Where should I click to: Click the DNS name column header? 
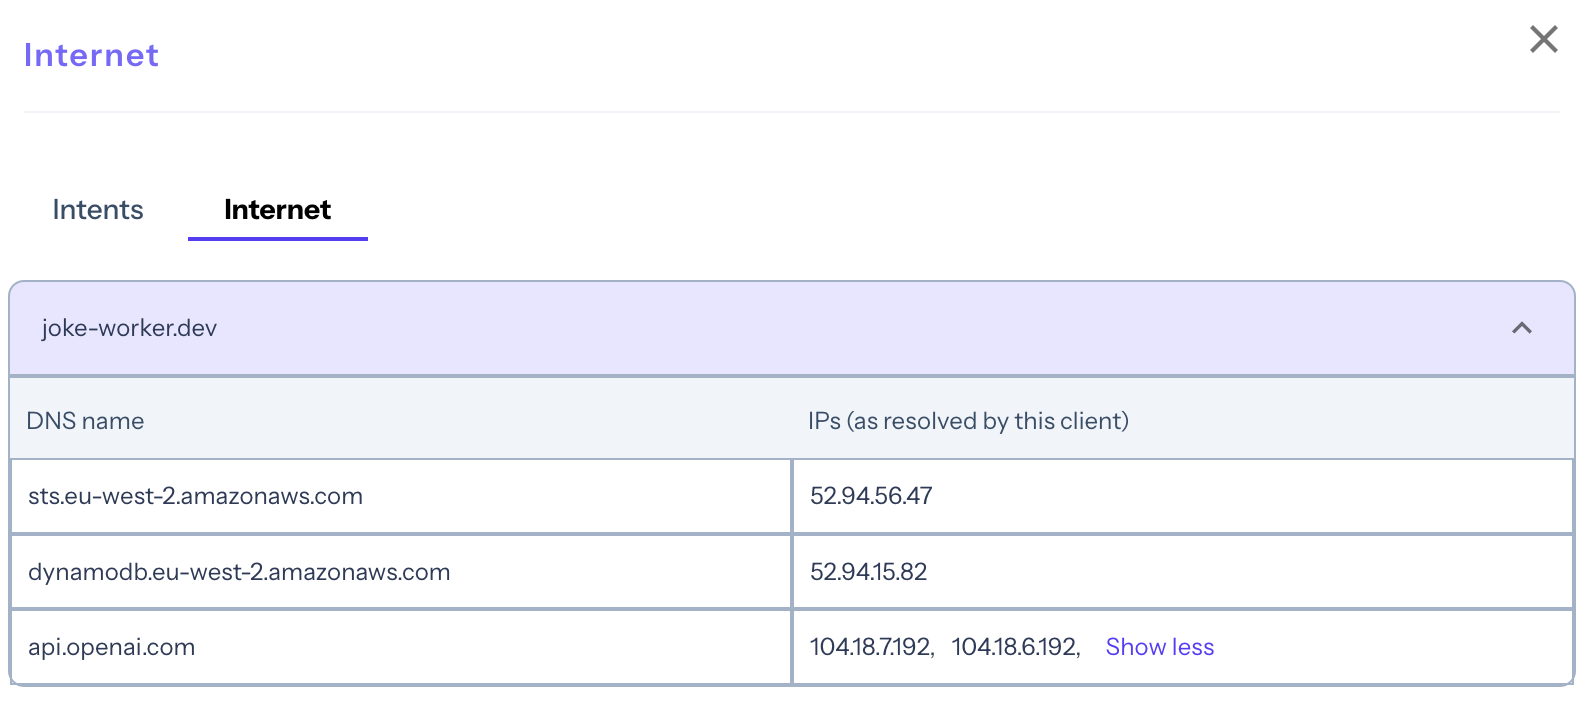pyautogui.click(x=85, y=421)
